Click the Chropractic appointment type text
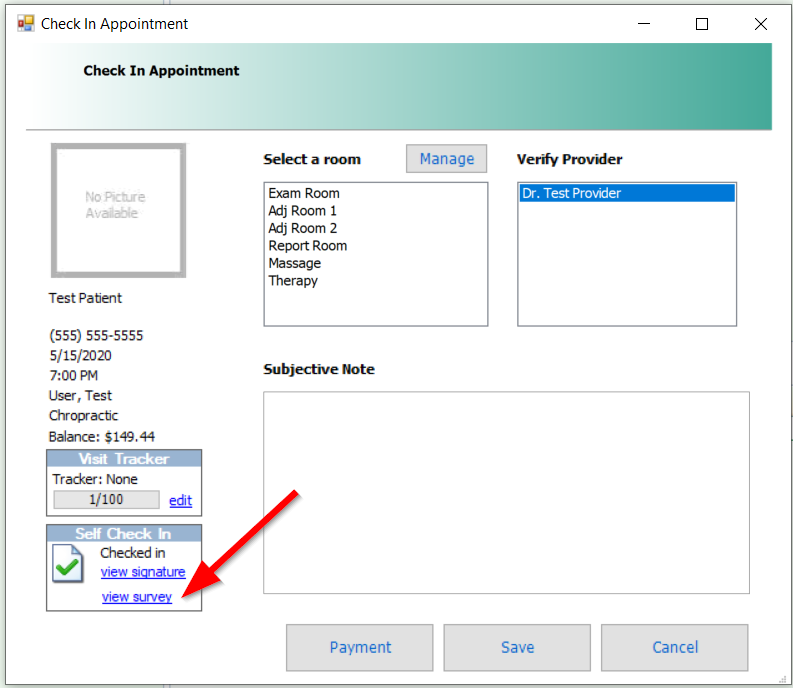Viewport: 793px width, 688px height. pos(83,415)
